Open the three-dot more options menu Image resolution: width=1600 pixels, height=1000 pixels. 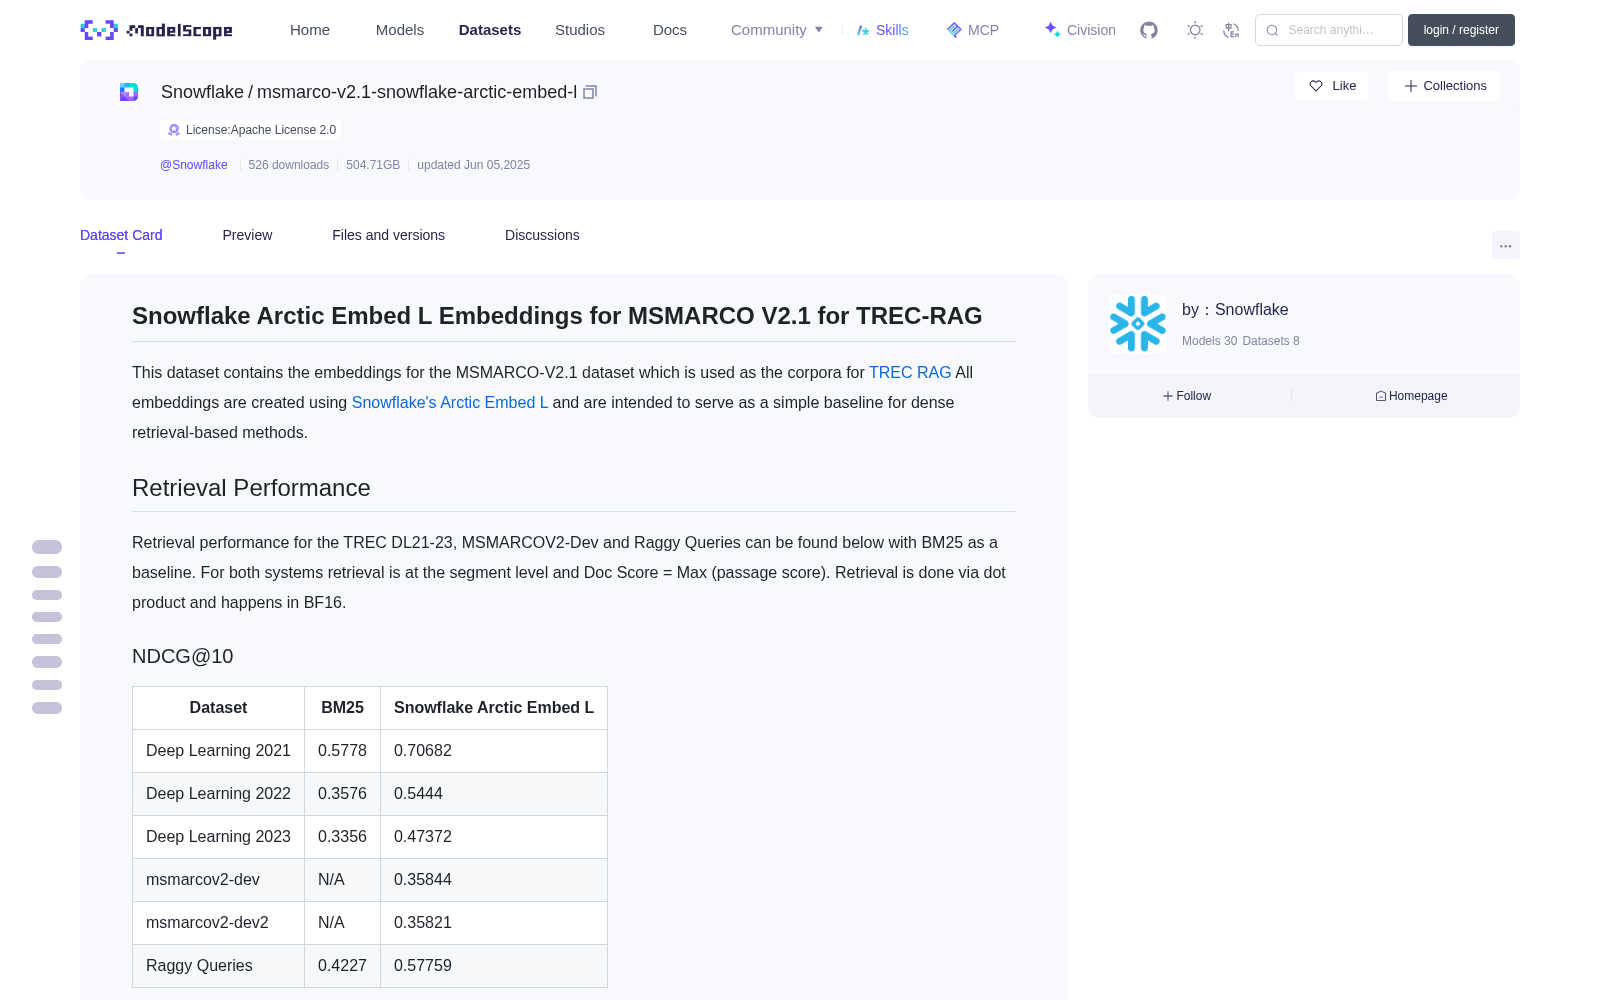(x=1505, y=245)
